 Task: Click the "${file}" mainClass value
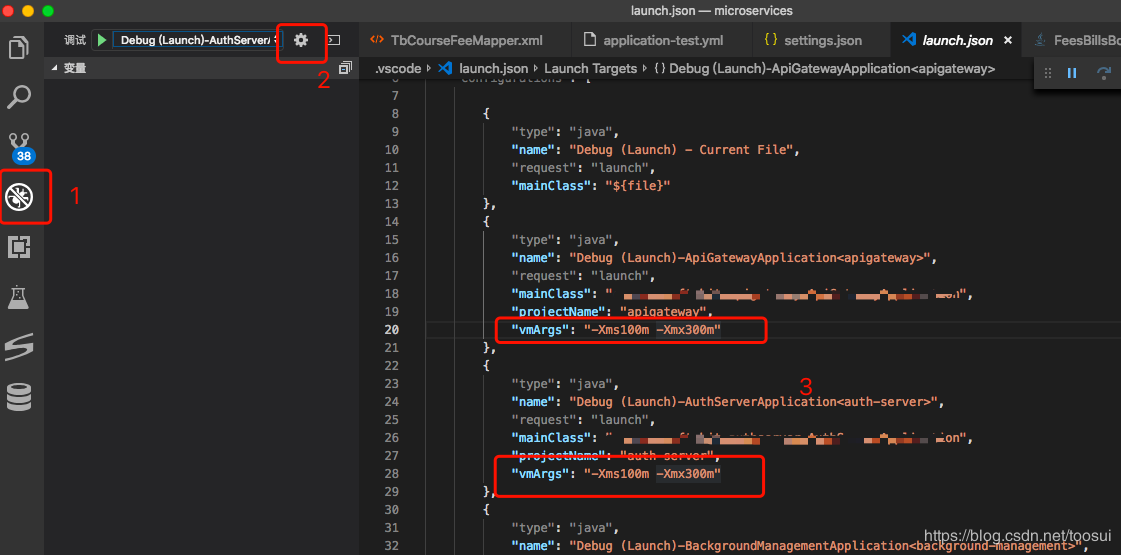pyautogui.click(x=640, y=185)
